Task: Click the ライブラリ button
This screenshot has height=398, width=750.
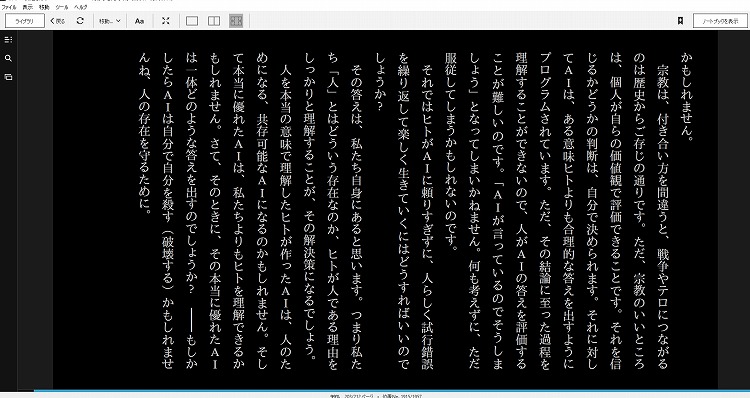Action: click(x=24, y=21)
